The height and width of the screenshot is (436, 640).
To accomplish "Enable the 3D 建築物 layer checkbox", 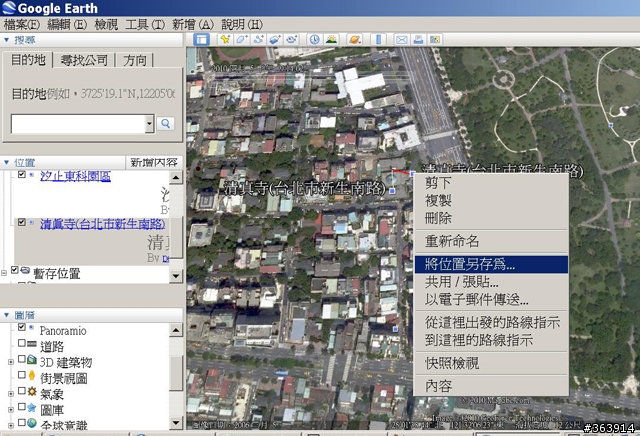I will click(x=22, y=359).
